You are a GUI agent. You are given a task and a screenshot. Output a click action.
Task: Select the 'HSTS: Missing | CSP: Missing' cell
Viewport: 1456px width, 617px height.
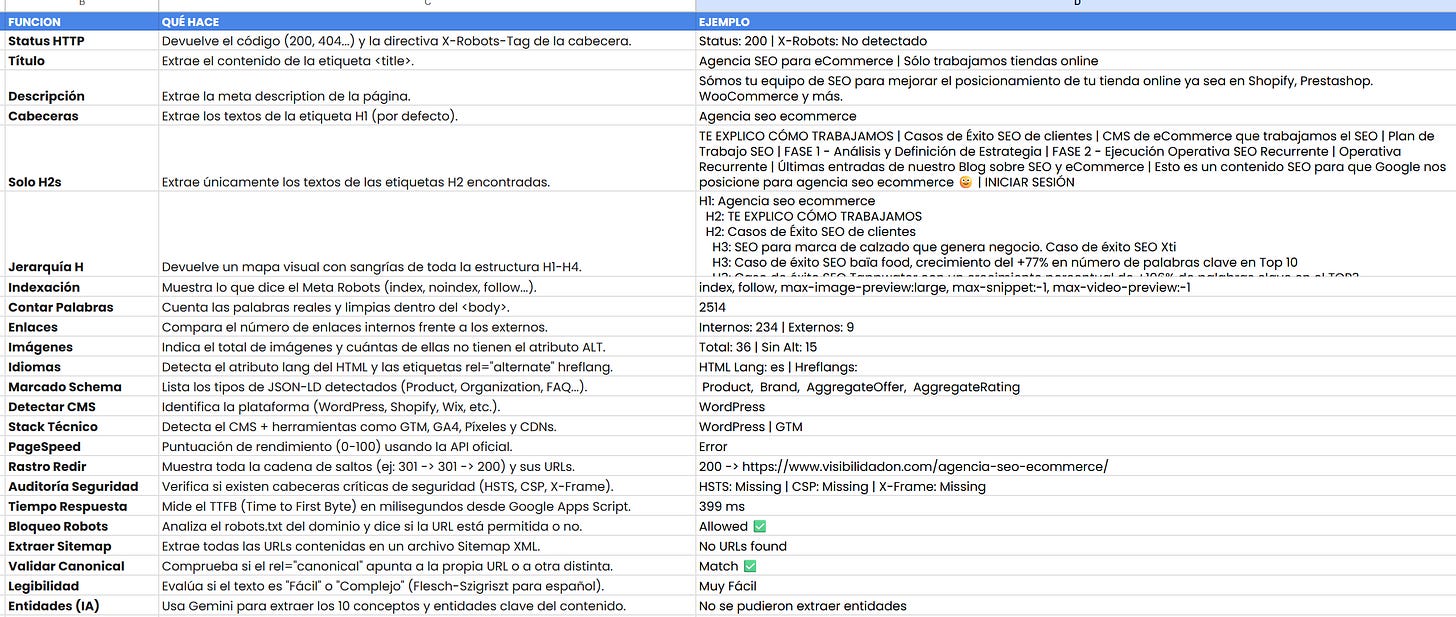click(1075, 487)
